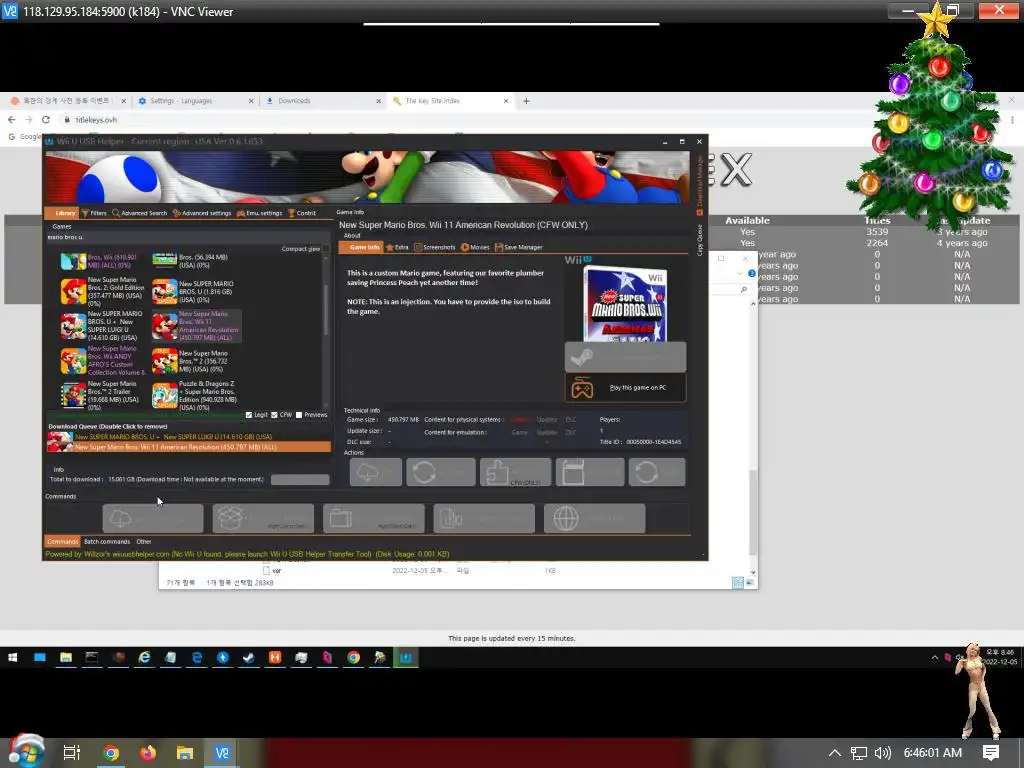Open Command Prompt on the remote taskbar
This screenshot has width=1024, height=768.
tap(92, 658)
